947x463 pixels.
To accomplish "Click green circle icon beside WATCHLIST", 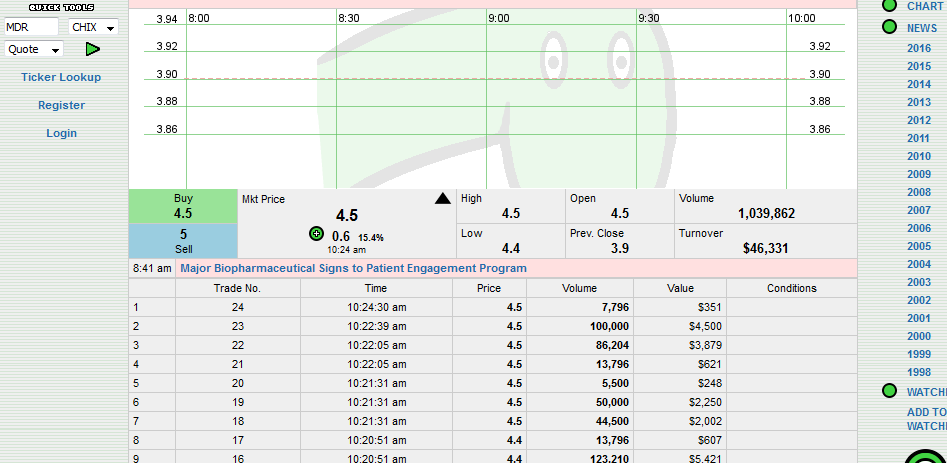I will coord(890,391).
